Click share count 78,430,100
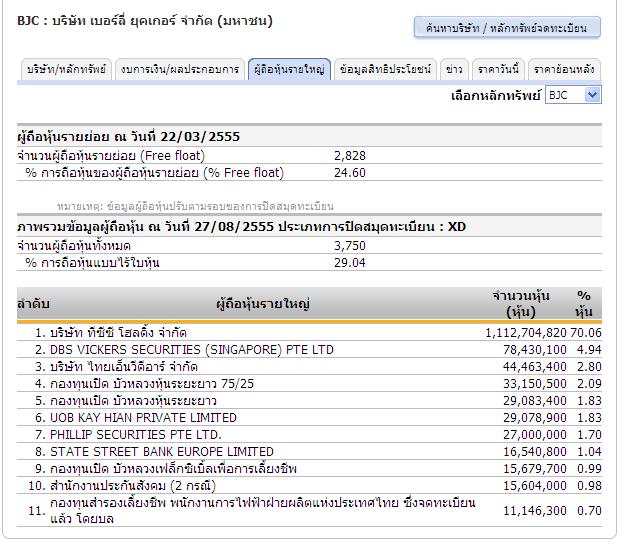Image resolution: width=640 pixels, height=543 pixels. tap(535, 350)
